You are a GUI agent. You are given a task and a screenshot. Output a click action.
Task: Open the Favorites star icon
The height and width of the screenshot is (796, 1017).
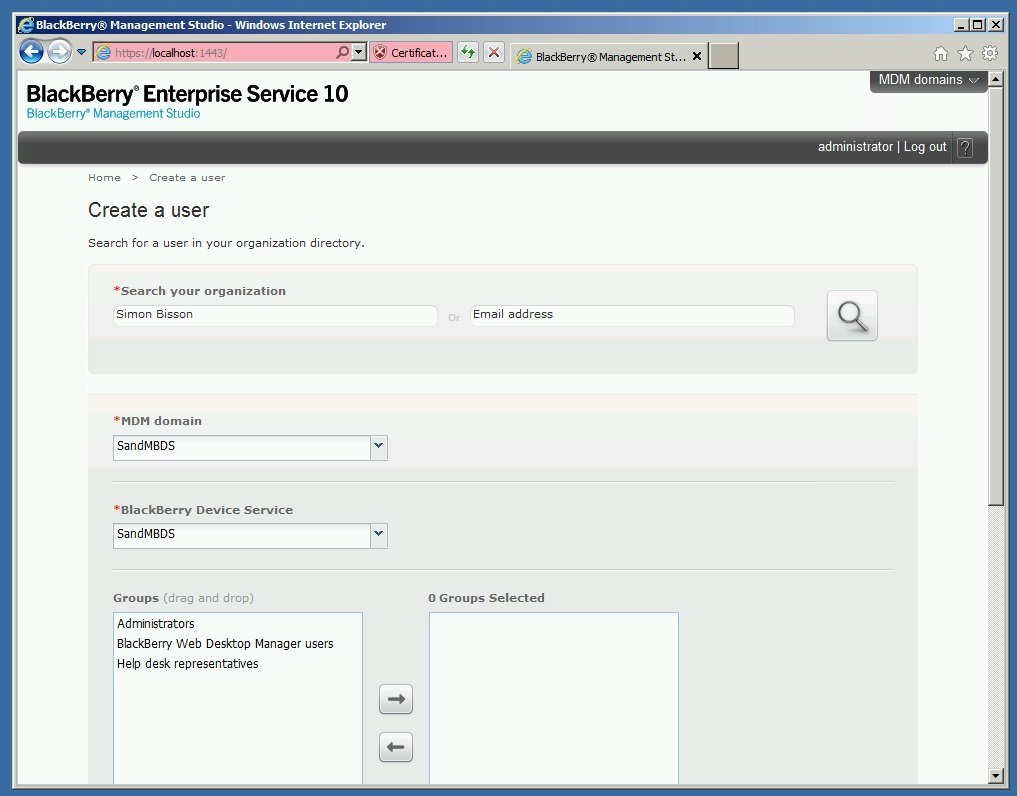coord(965,54)
